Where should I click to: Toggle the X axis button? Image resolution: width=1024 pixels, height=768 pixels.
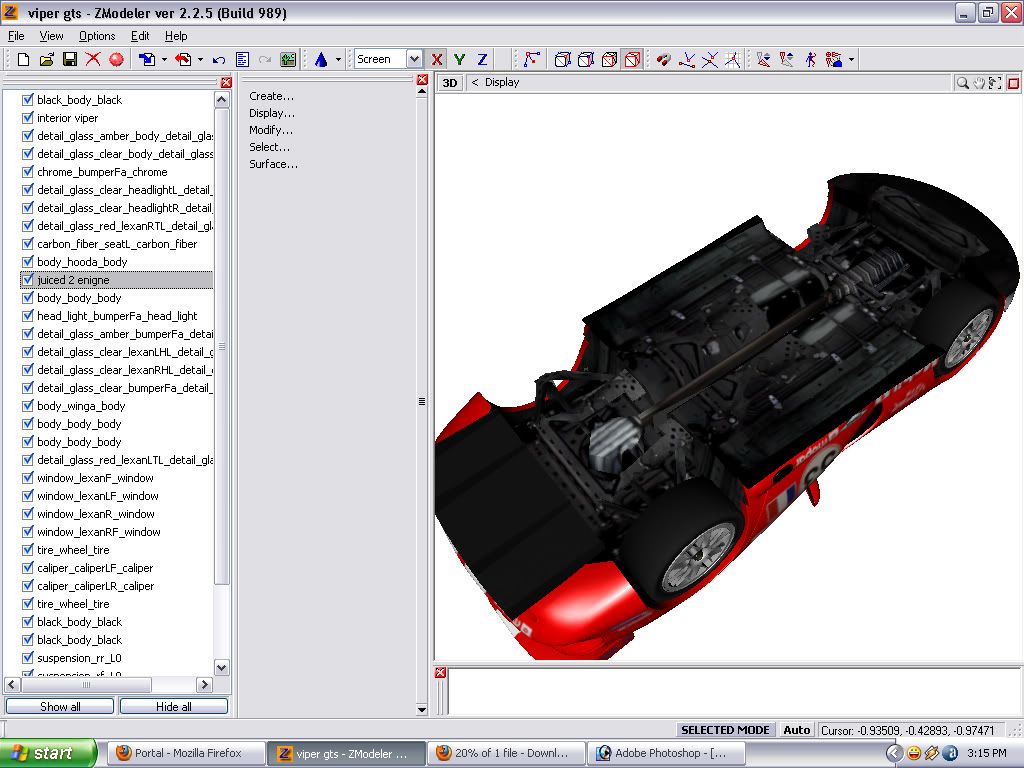coord(437,60)
